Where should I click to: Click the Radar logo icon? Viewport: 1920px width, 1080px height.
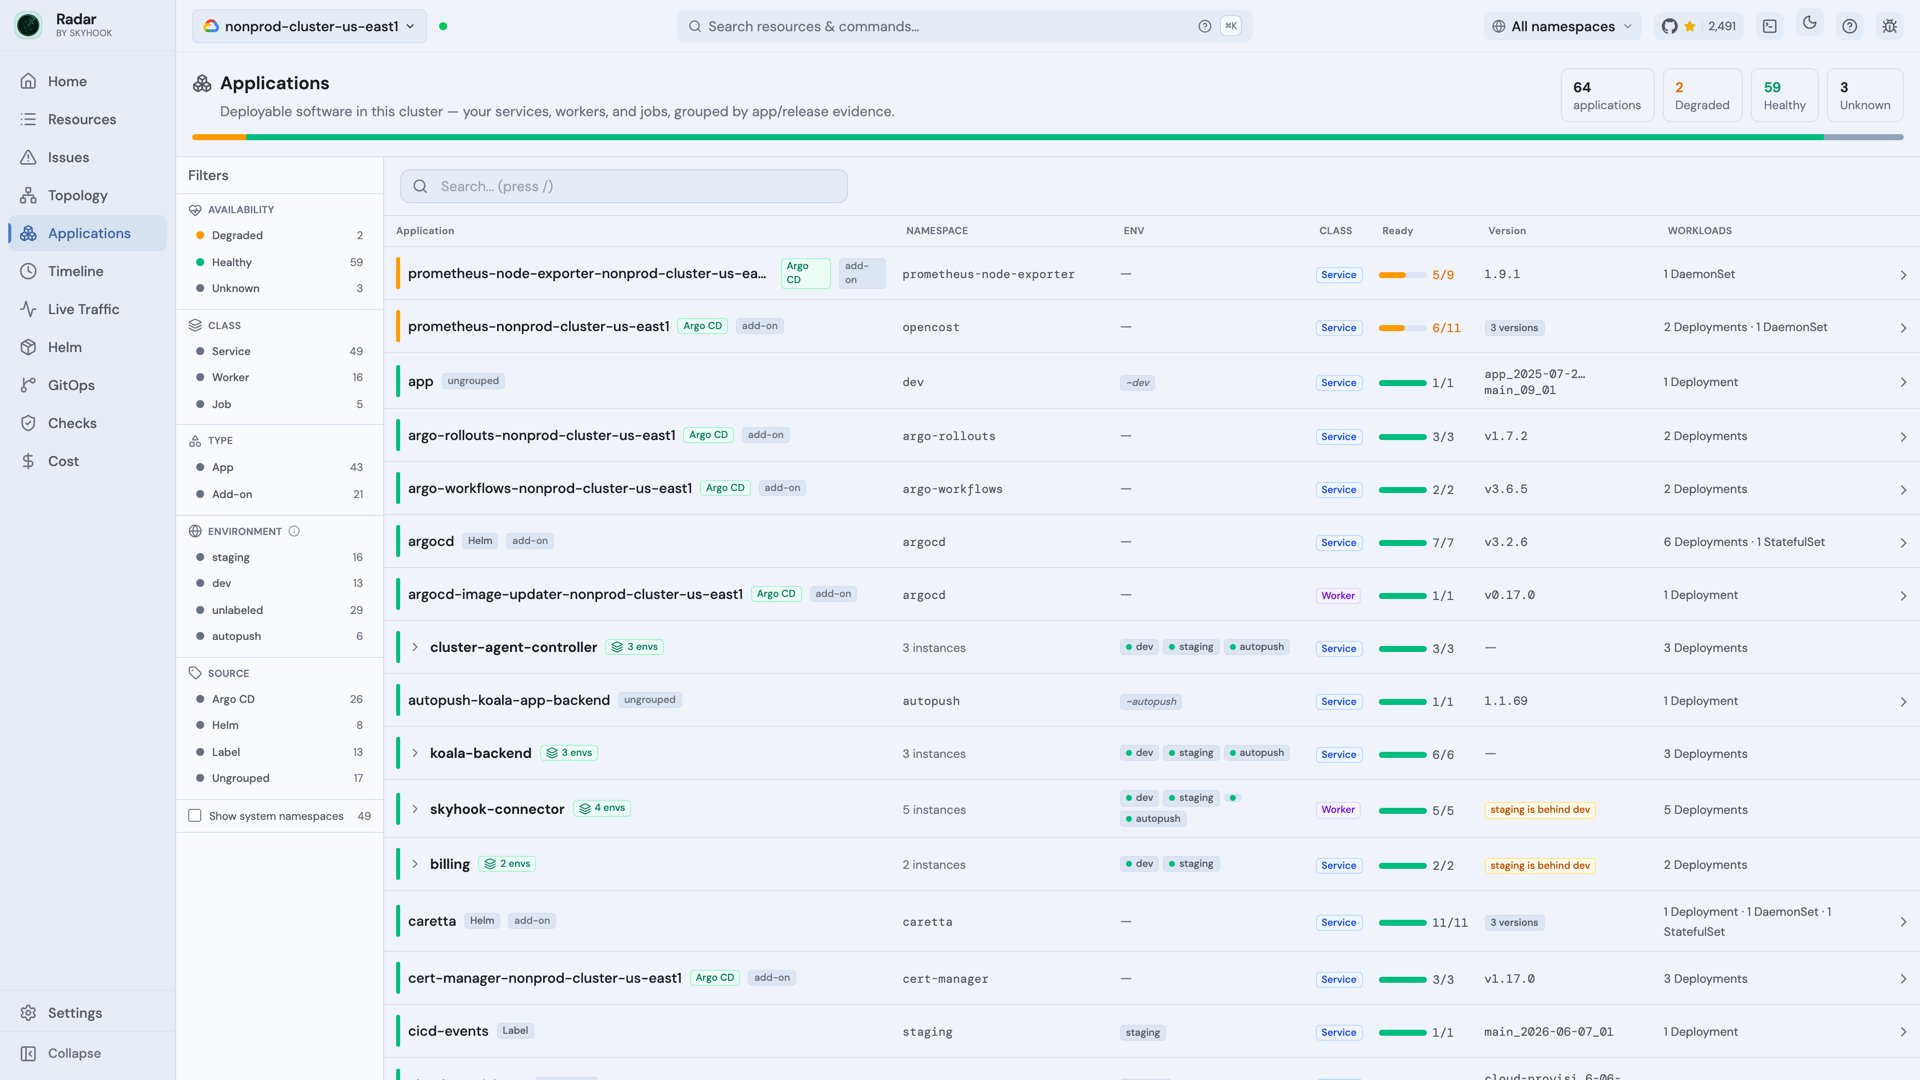click(28, 26)
